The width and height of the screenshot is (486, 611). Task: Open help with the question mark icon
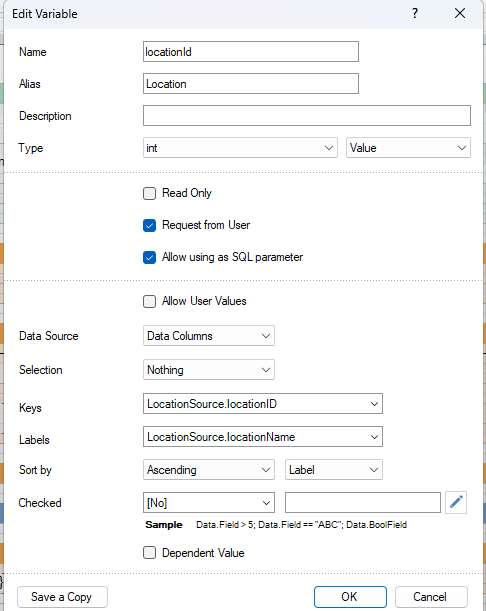[415, 14]
